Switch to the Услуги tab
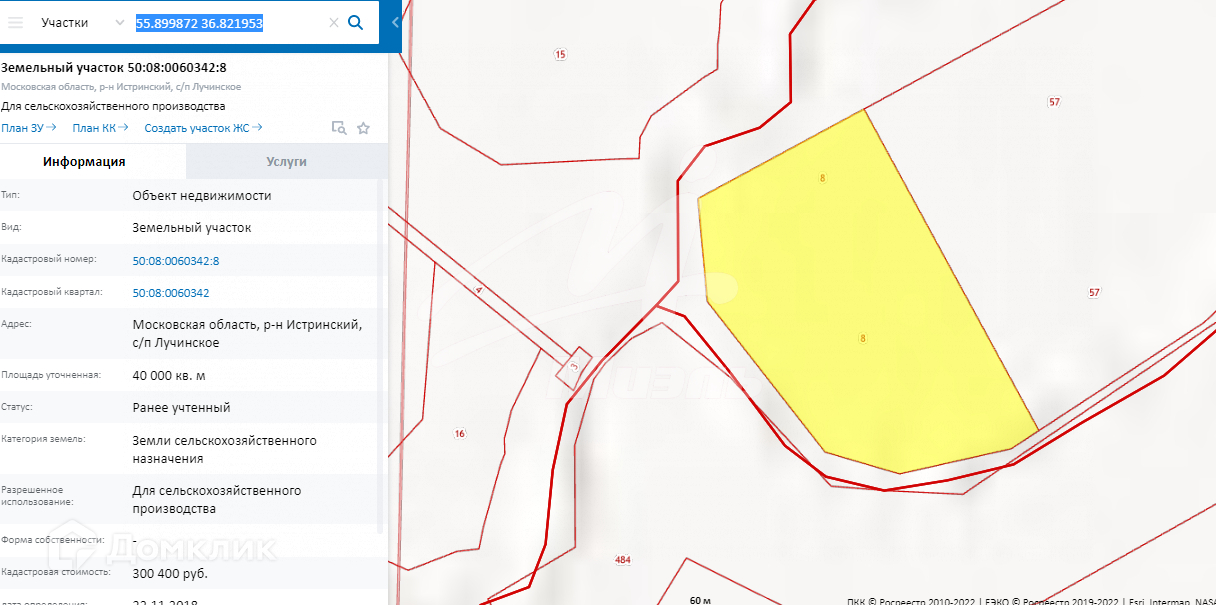Image resolution: width=1216 pixels, height=605 pixels. coord(287,161)
